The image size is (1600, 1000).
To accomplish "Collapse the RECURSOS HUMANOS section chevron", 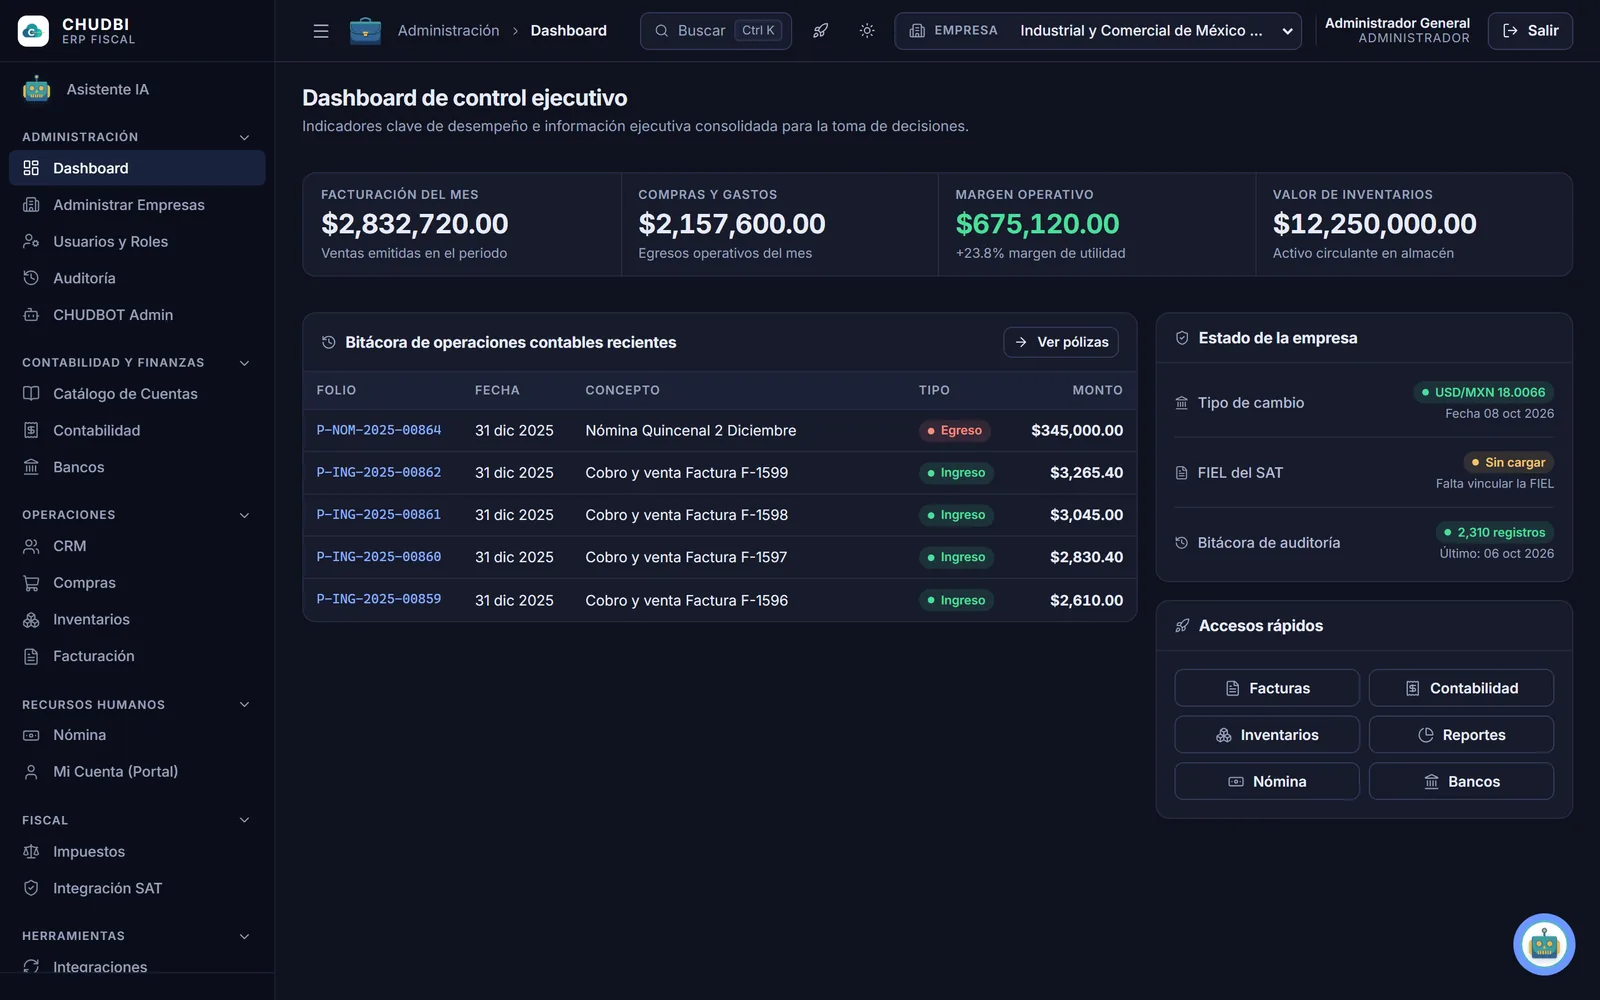I will 244,705.
